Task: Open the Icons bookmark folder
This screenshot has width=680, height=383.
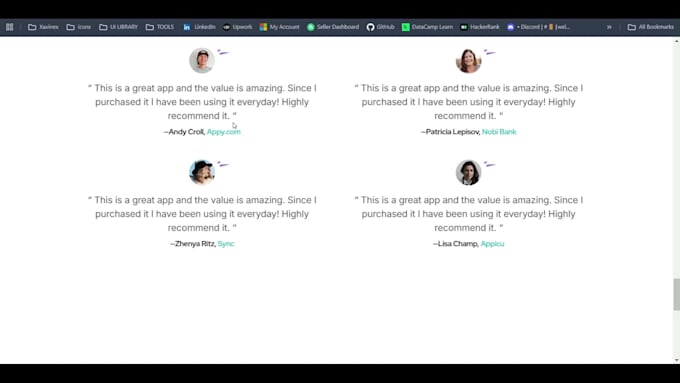Action: pos(78,27)
